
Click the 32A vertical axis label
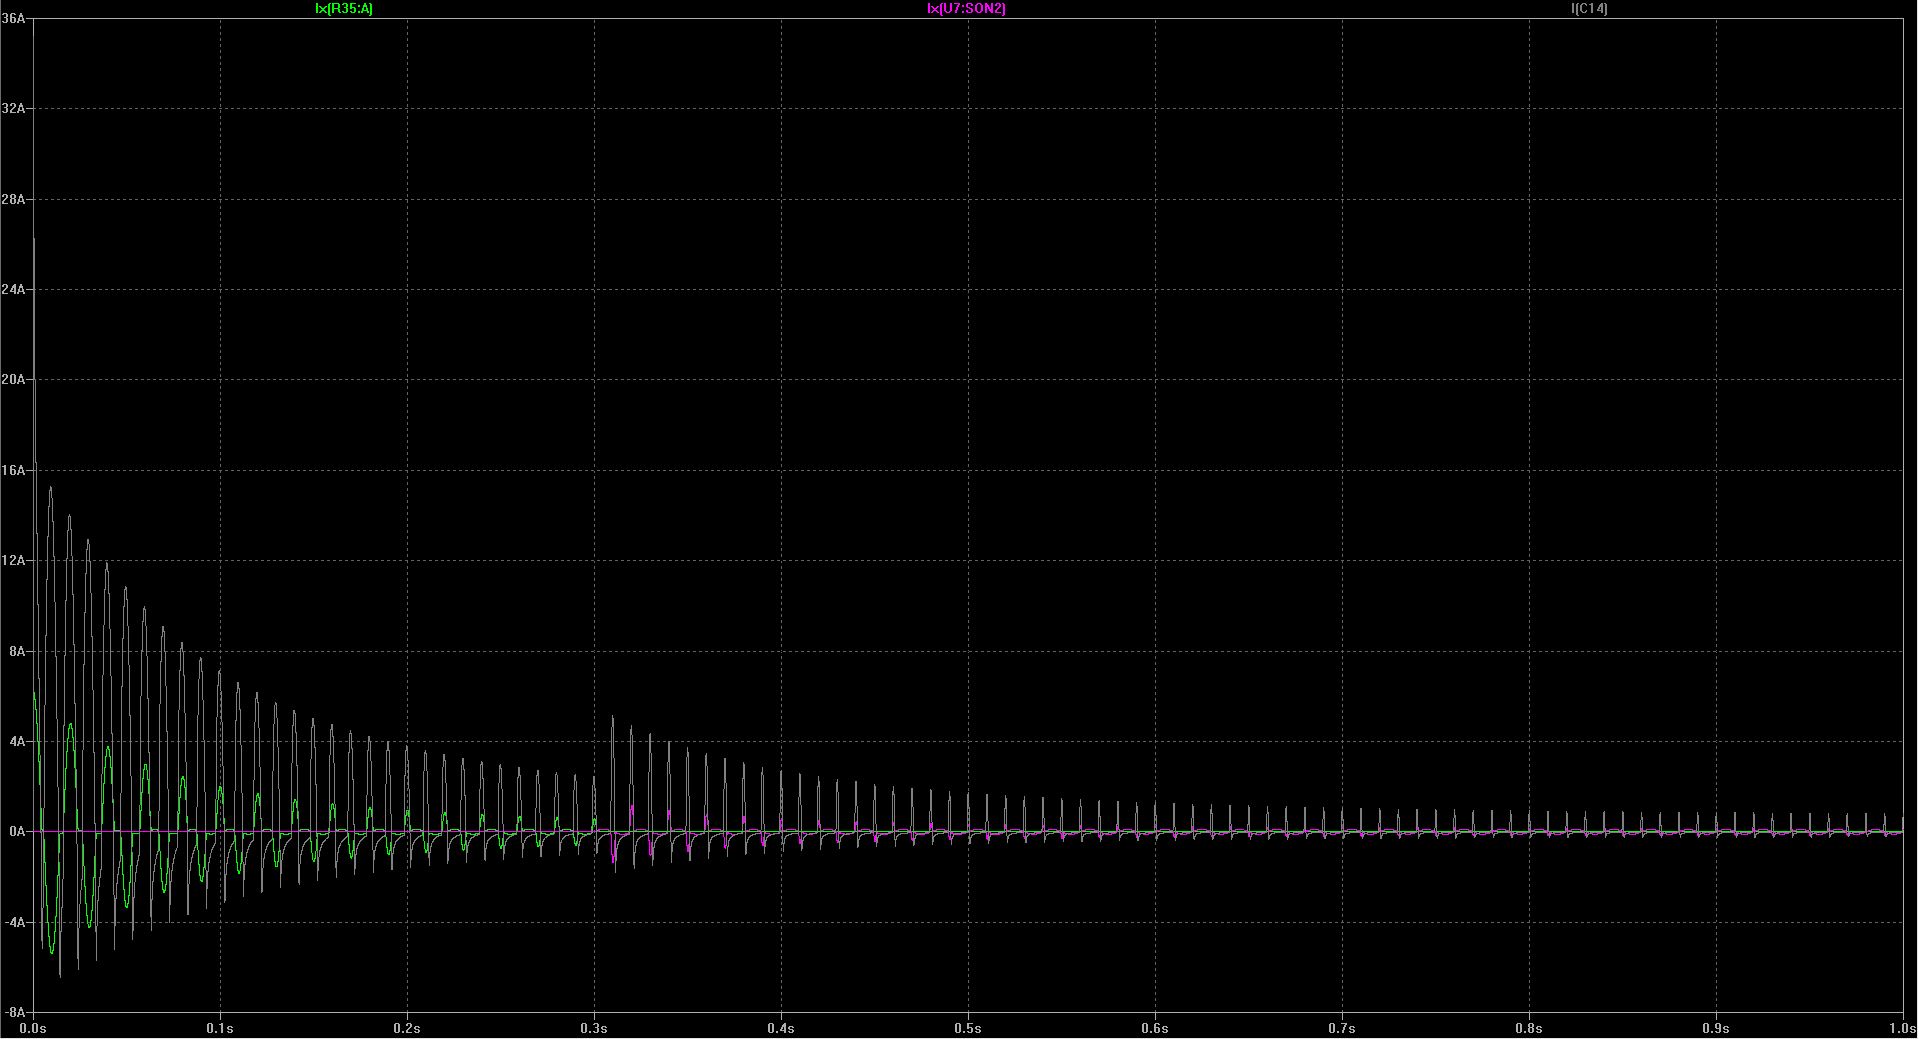(13, 108)
